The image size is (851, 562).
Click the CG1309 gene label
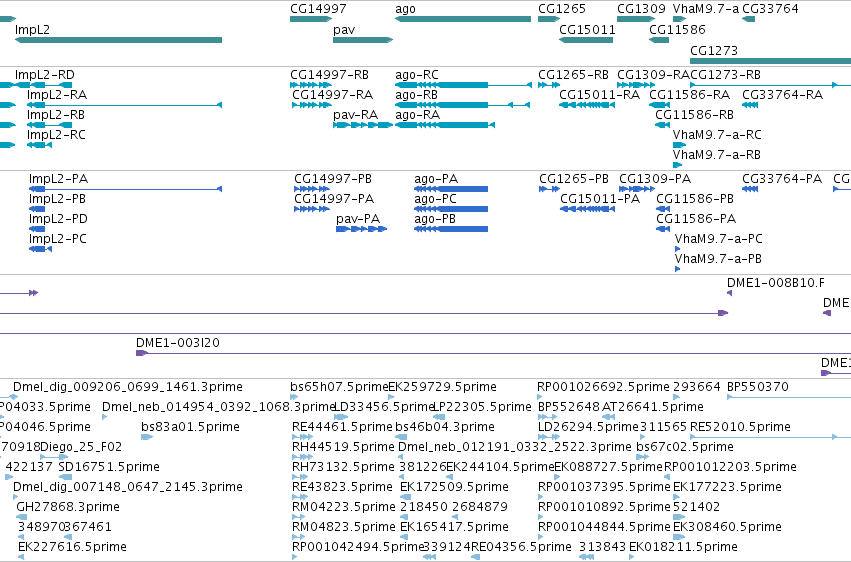pos(641,9)
